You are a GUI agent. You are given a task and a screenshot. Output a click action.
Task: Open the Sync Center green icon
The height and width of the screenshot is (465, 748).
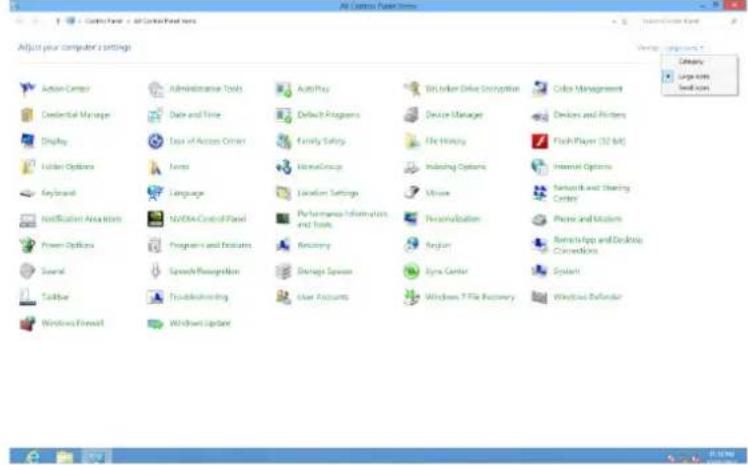click(x=412, y=271)
